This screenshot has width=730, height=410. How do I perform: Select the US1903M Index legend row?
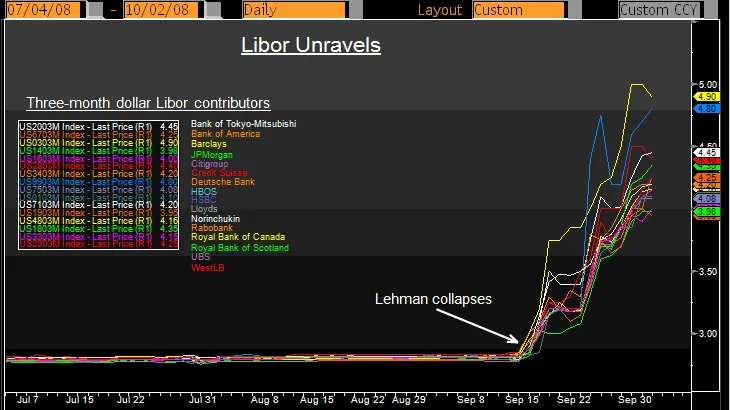pos(98,213)
